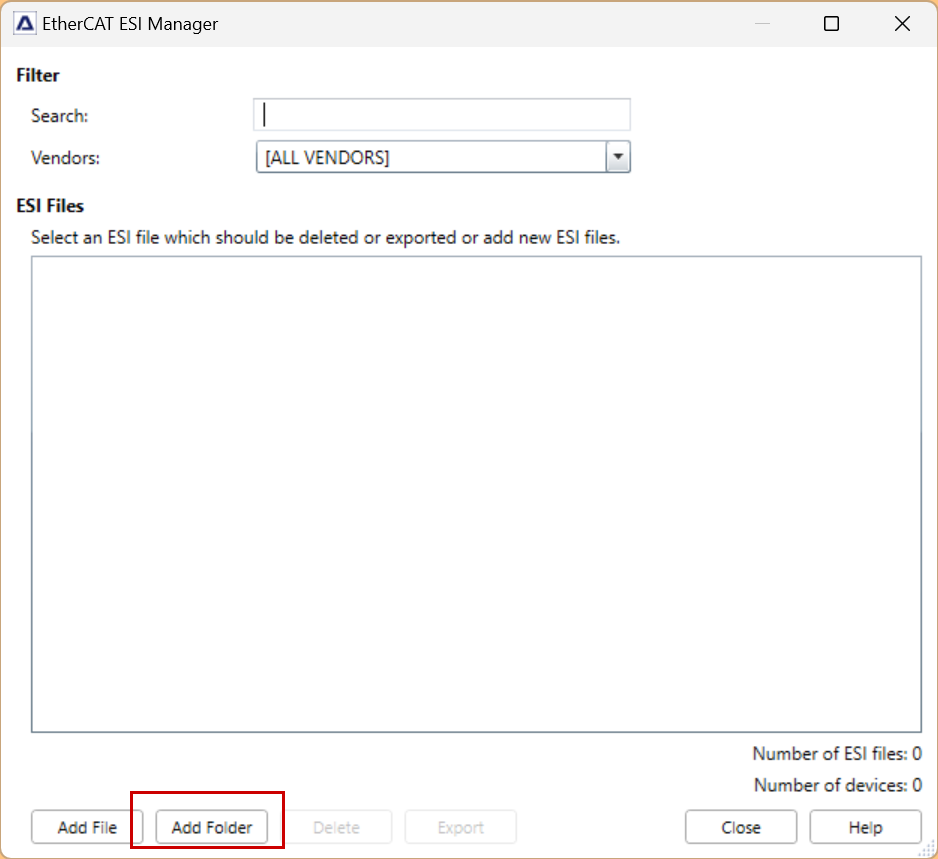Click the 'Number of devices: 0' text
Image resolution: width=938 pixels, height=859 pixels.
pos(838,785)
